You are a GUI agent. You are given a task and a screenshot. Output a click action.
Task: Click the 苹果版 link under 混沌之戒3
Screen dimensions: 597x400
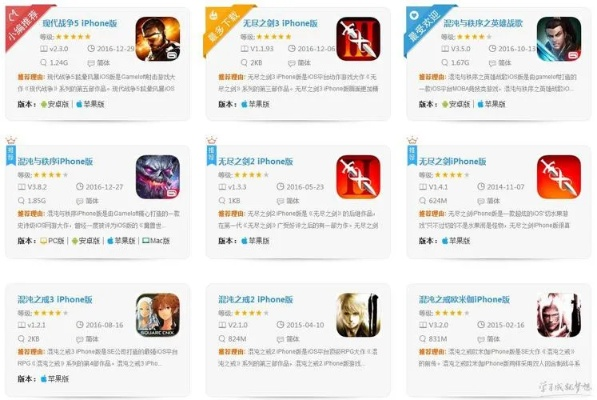(54, 379)
